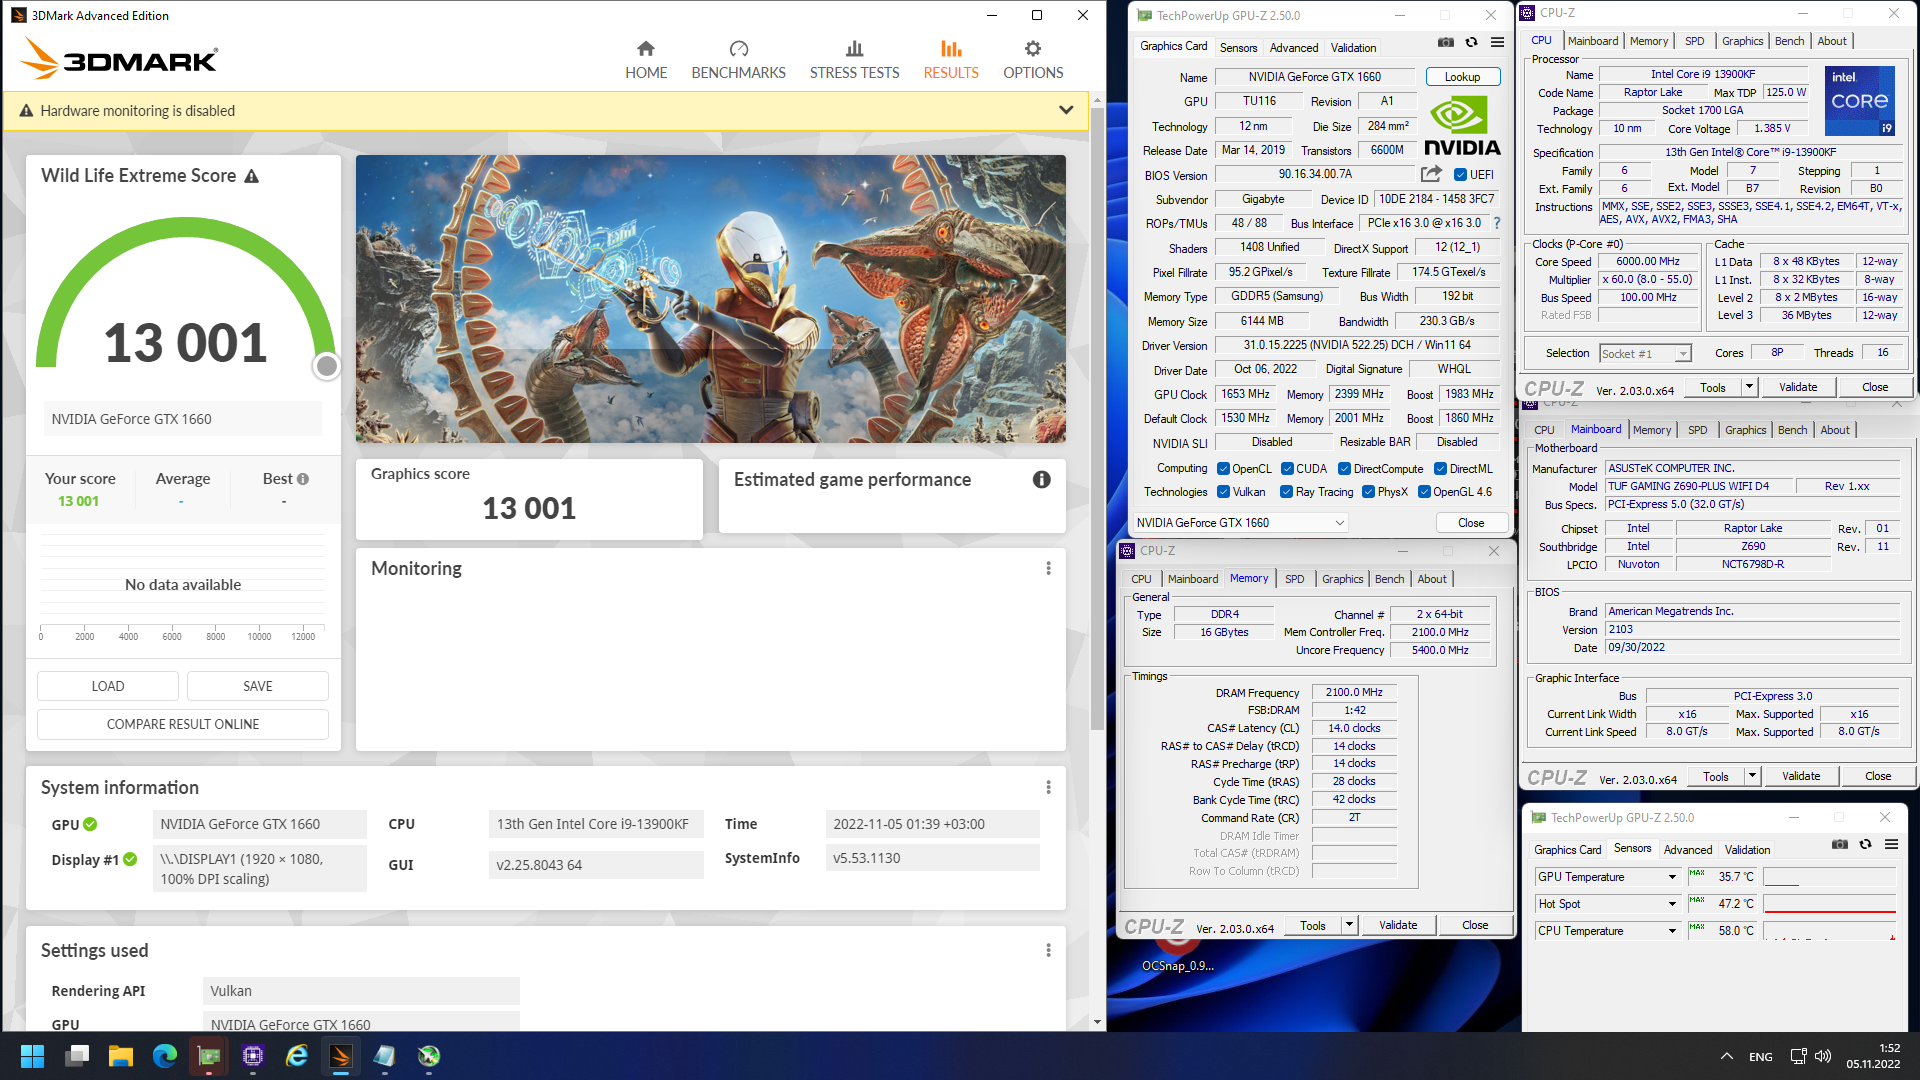
Task: Toggle the OpenGL 4.6 checkbox
Action: [1424, 492]
